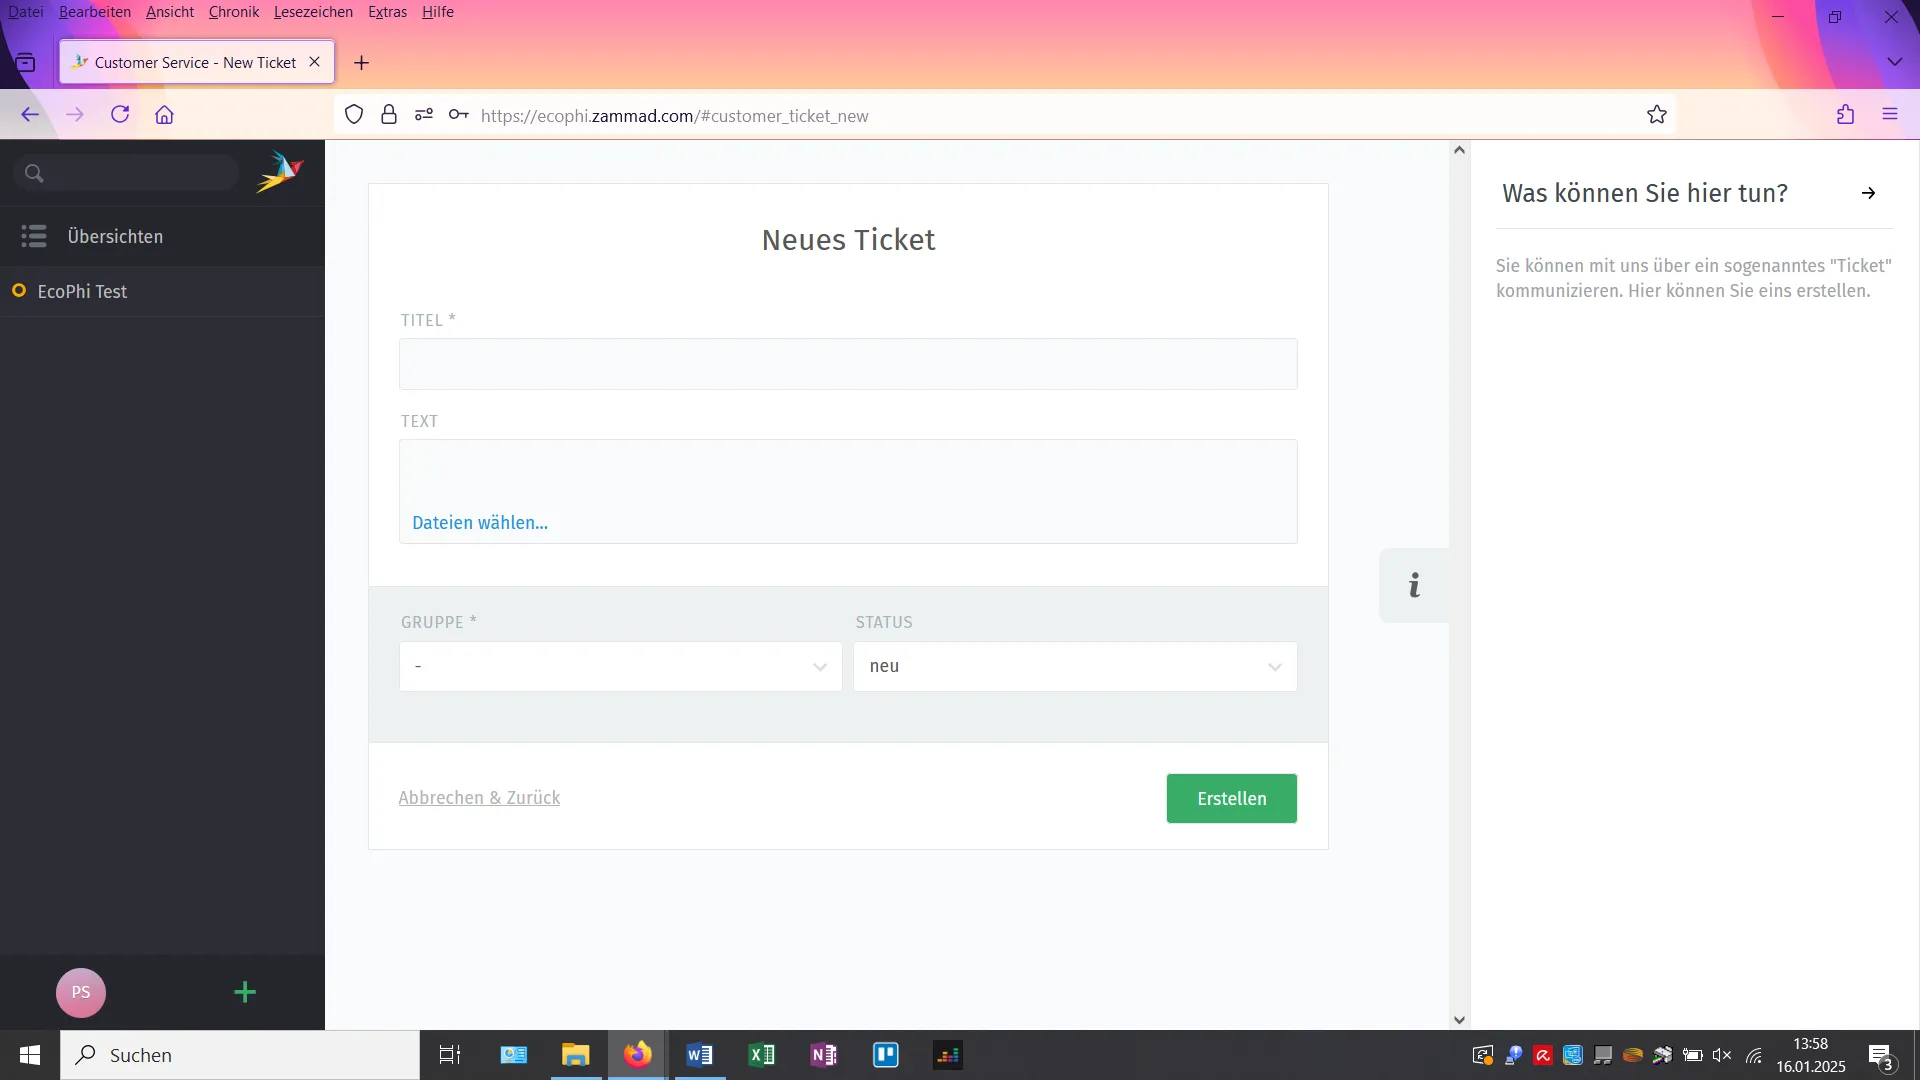This screenshot has width=1920, height=1080.
Task: Open Übersichten in the Zammad sidebar
Action: [x=115, y=236]
